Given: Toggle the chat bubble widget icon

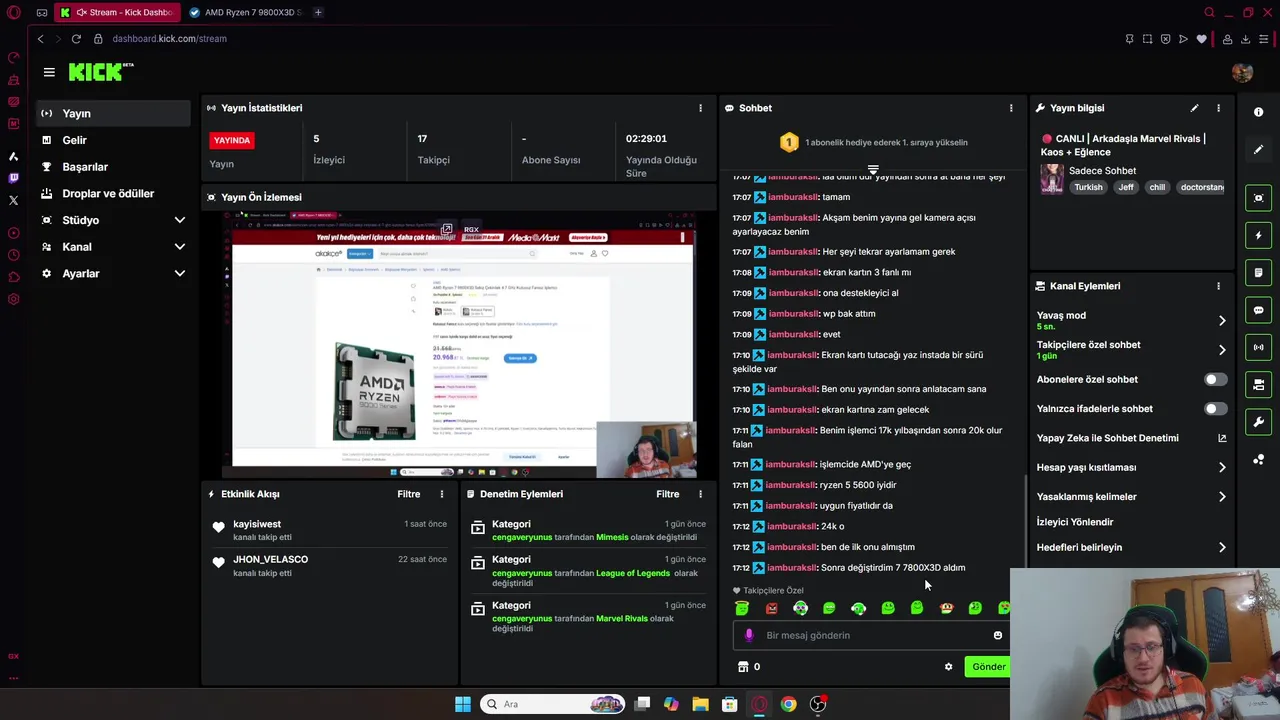Looking at the screenshot, I should pos(1258,310).
